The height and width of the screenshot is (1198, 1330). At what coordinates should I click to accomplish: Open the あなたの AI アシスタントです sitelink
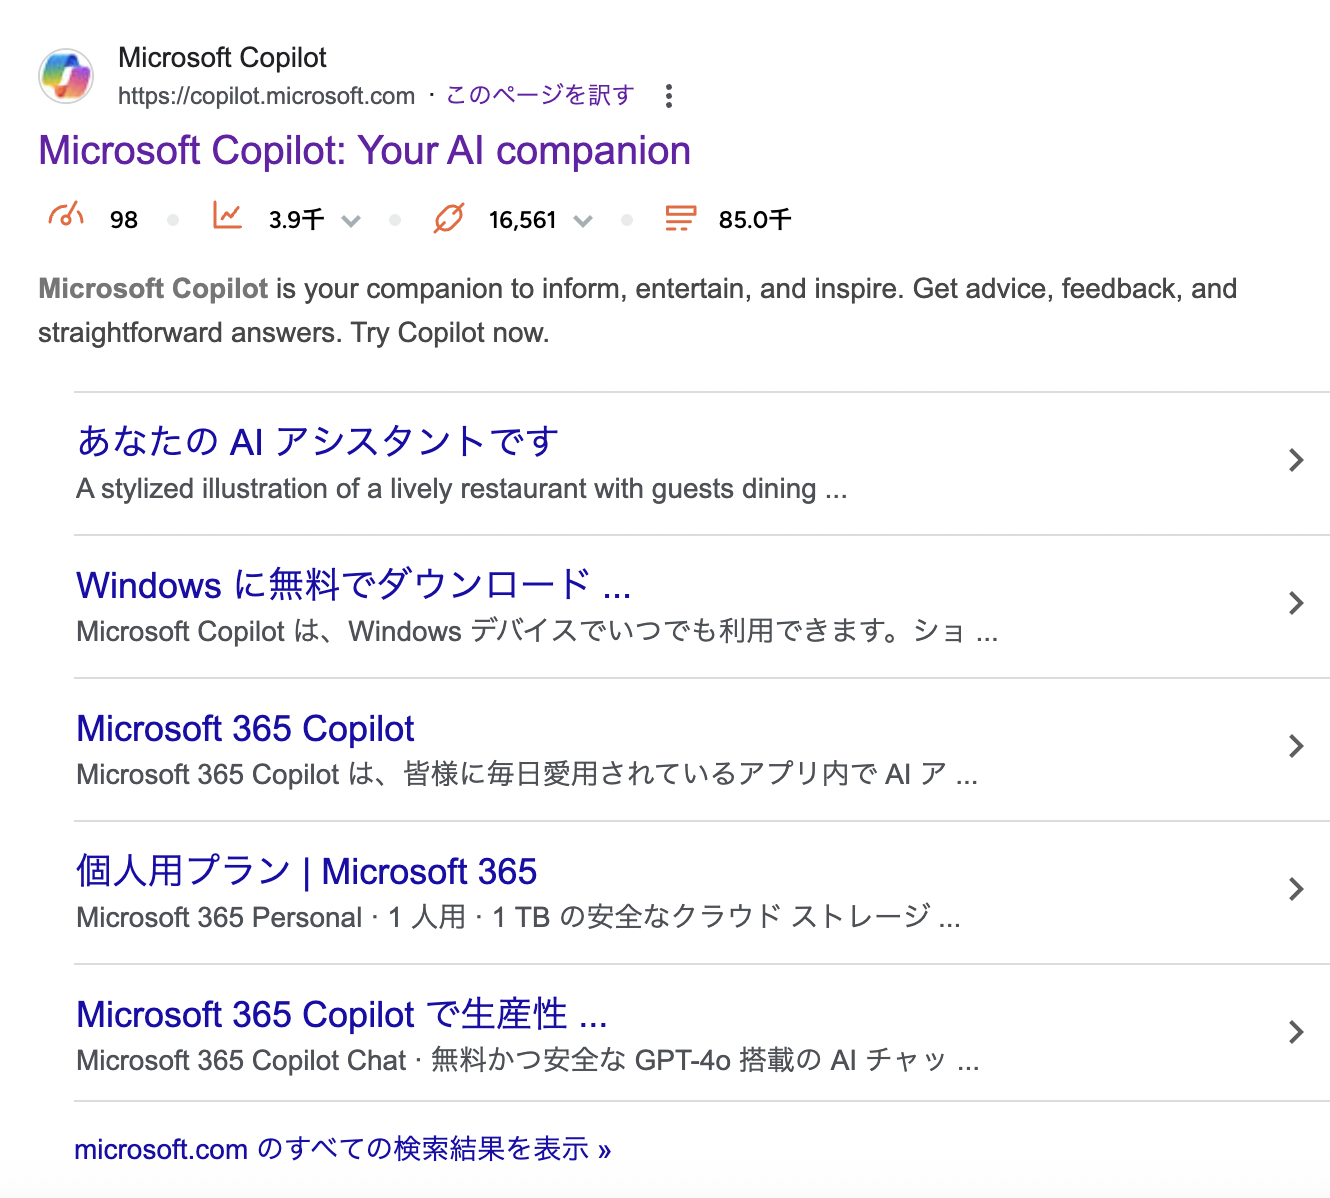pyautogui.click(x=318, y=441)
